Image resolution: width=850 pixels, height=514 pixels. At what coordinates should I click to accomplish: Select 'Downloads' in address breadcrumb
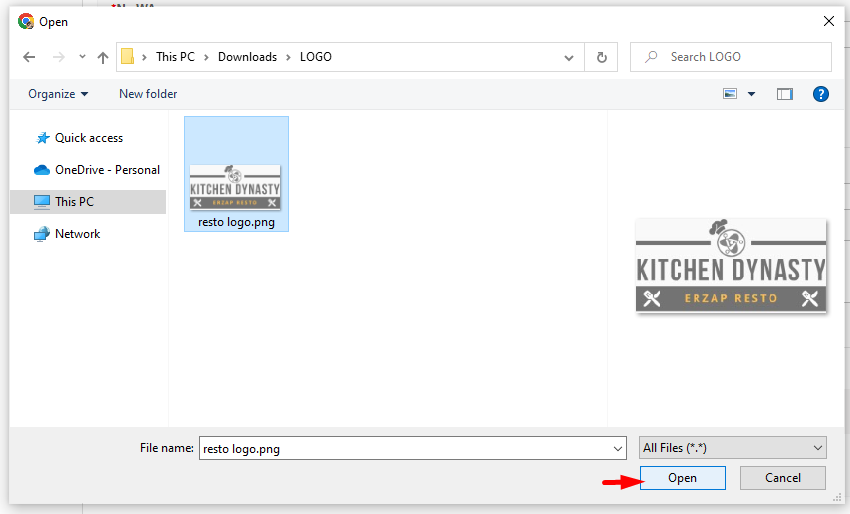coord(247,56)
